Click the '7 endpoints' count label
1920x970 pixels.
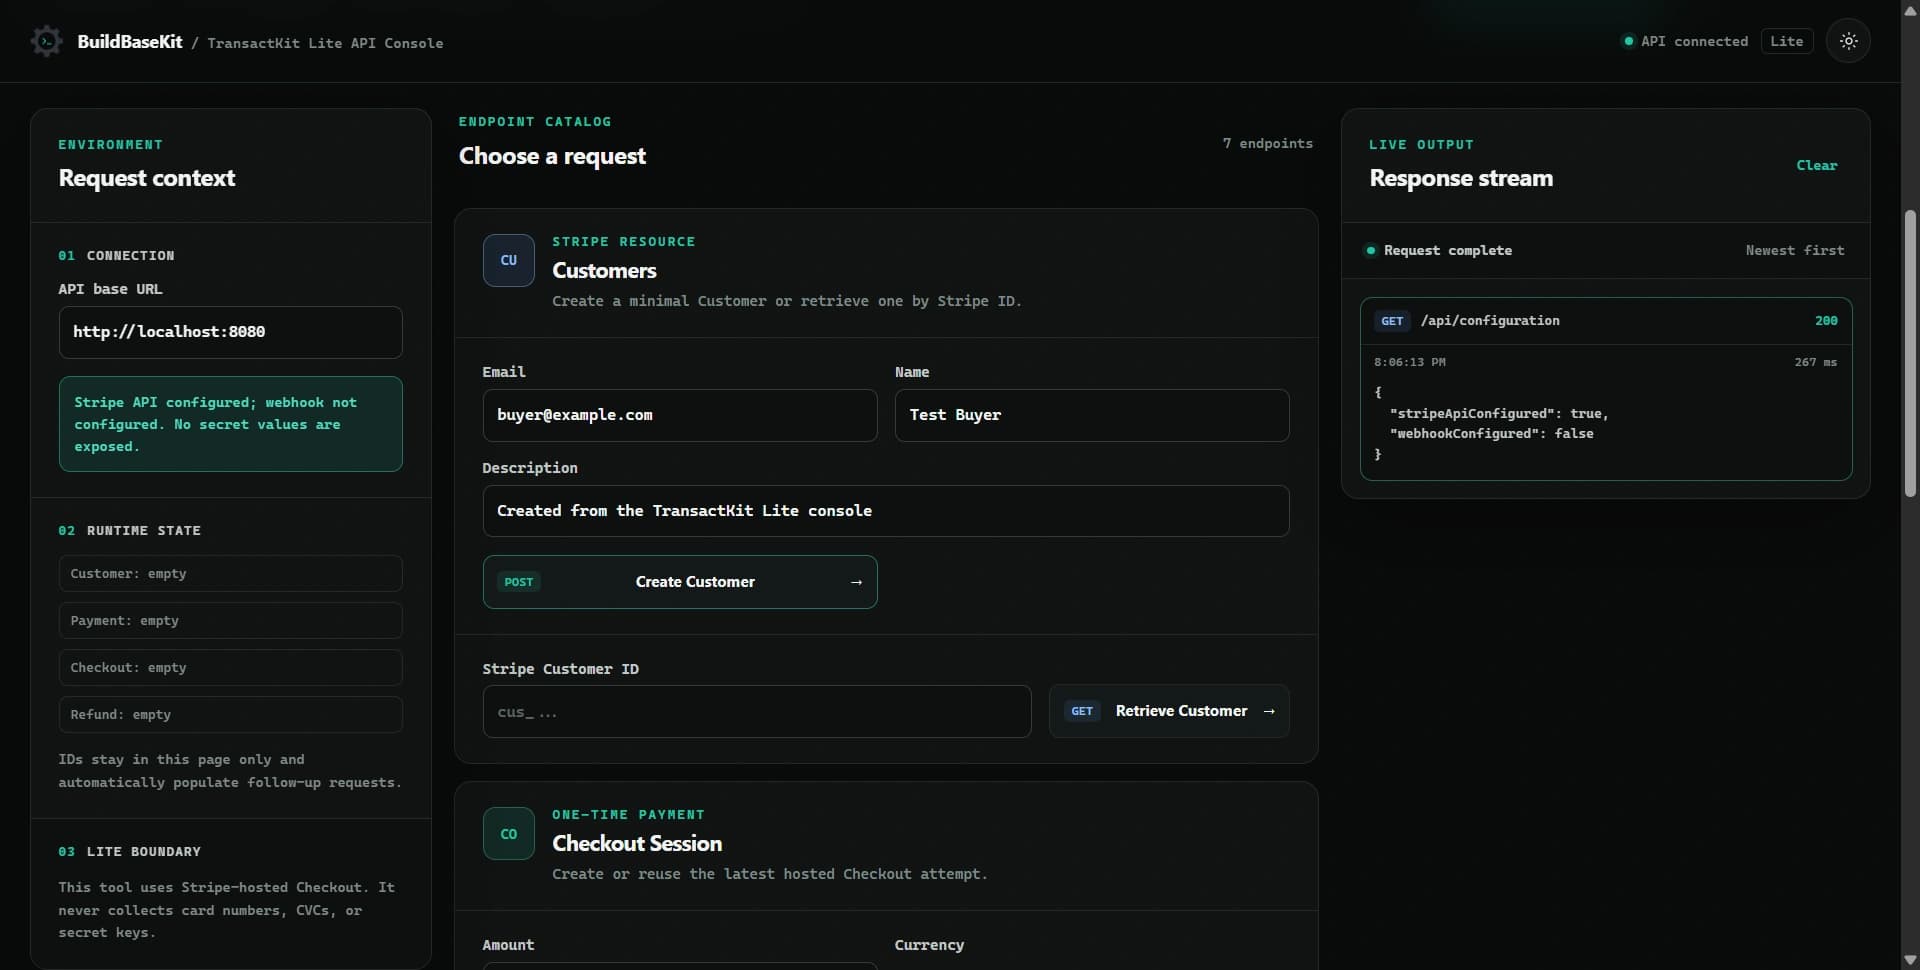pyautogui.click(x=1267, y=144)
